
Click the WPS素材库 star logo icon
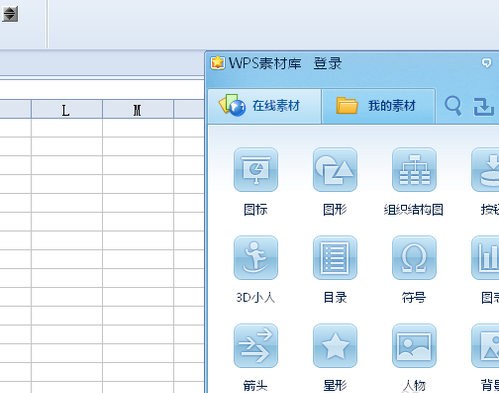tap(218, 63)
